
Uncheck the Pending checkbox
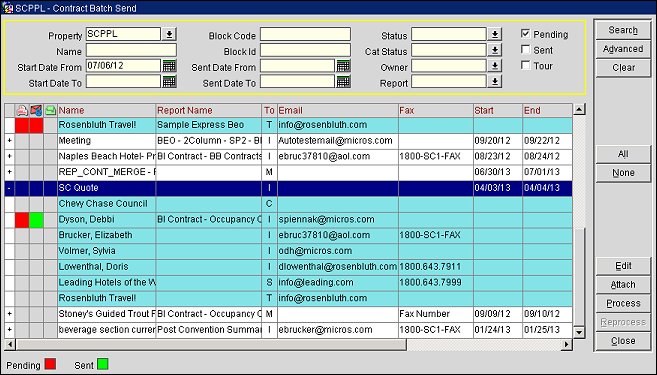(x=525, y=34)
